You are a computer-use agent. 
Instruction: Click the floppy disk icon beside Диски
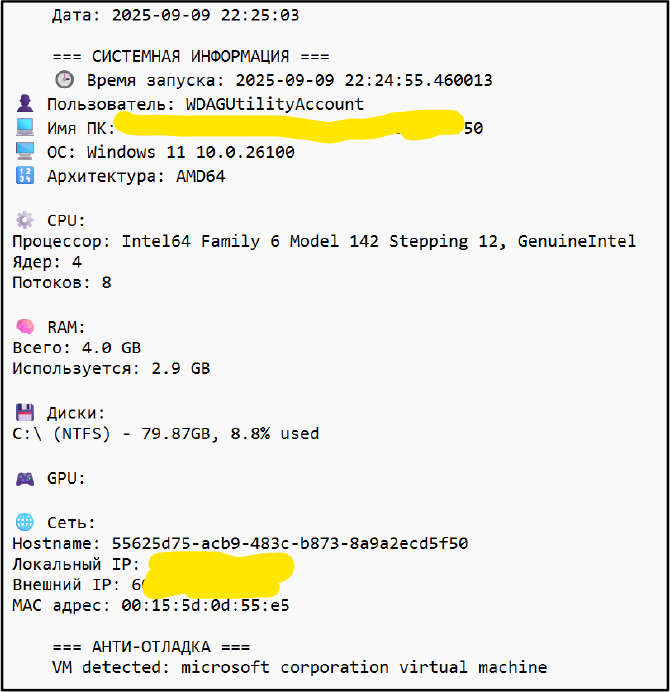point(25,412)
